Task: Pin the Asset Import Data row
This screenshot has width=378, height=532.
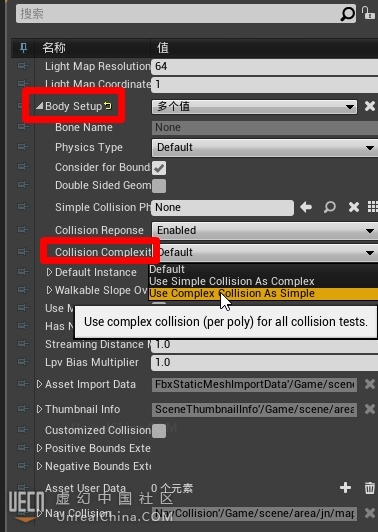Action: (x=23, y=384)
